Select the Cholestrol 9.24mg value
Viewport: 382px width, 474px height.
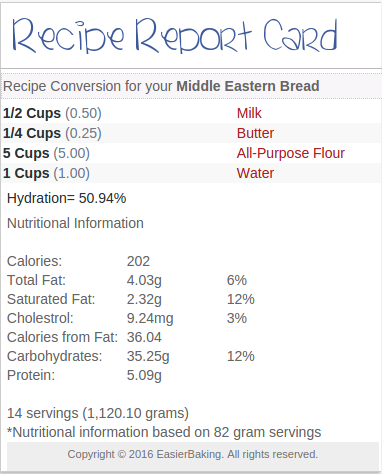coord(150,319)
